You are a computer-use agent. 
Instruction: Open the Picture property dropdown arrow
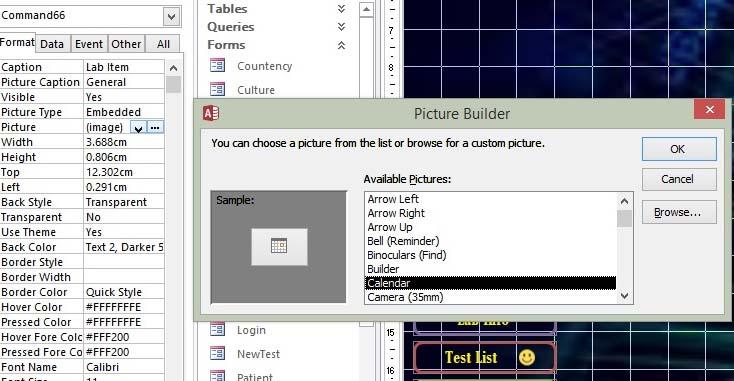pos(138,127)
